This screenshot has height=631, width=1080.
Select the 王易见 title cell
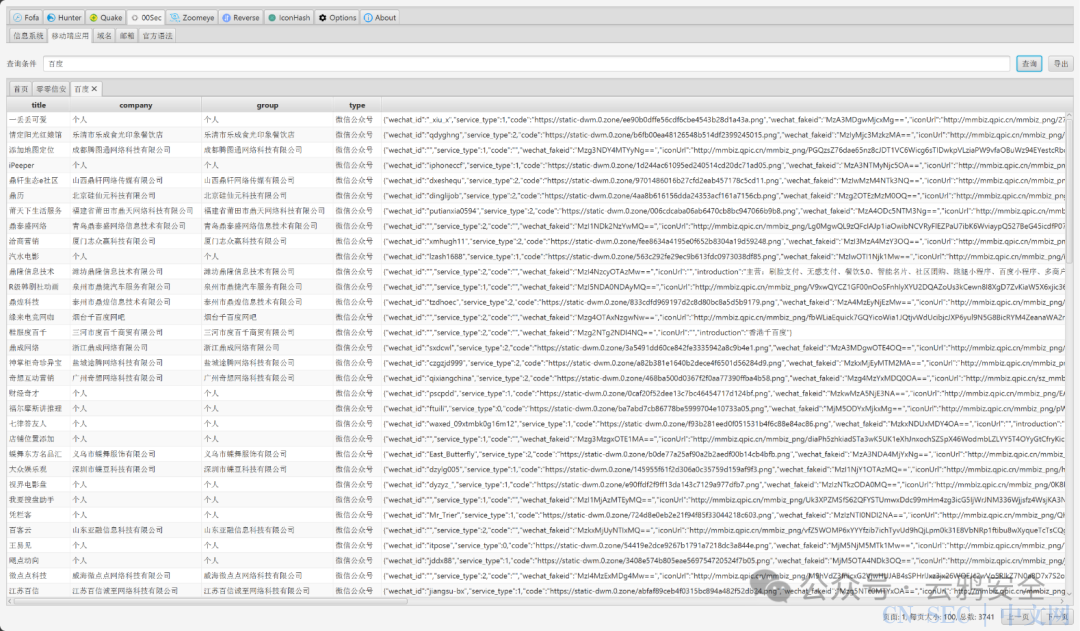click(x=38, y=545)
